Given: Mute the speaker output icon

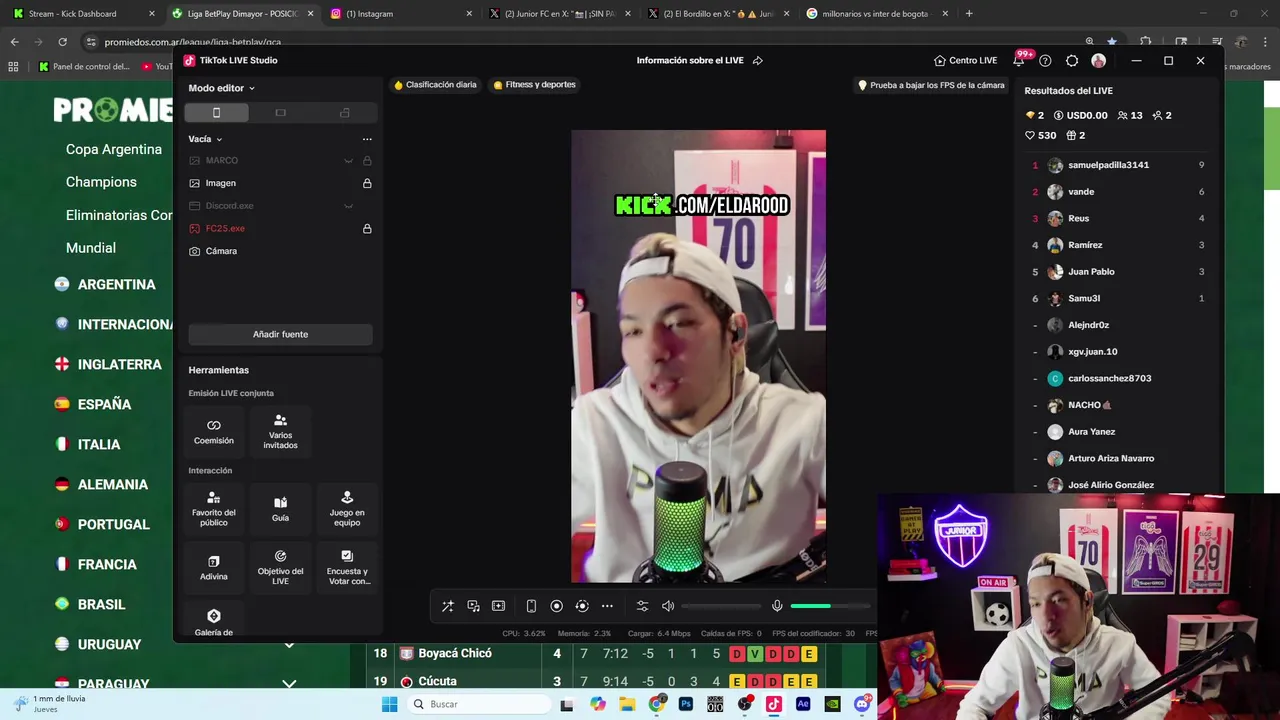Looking at the screenshot, I should click(x=668, y=606).
